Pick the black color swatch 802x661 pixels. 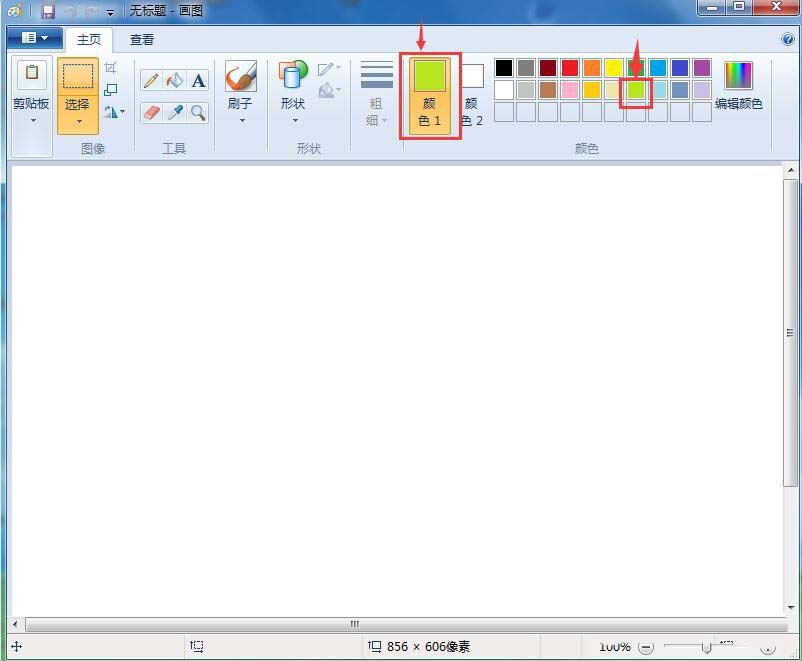click(504, 68)
